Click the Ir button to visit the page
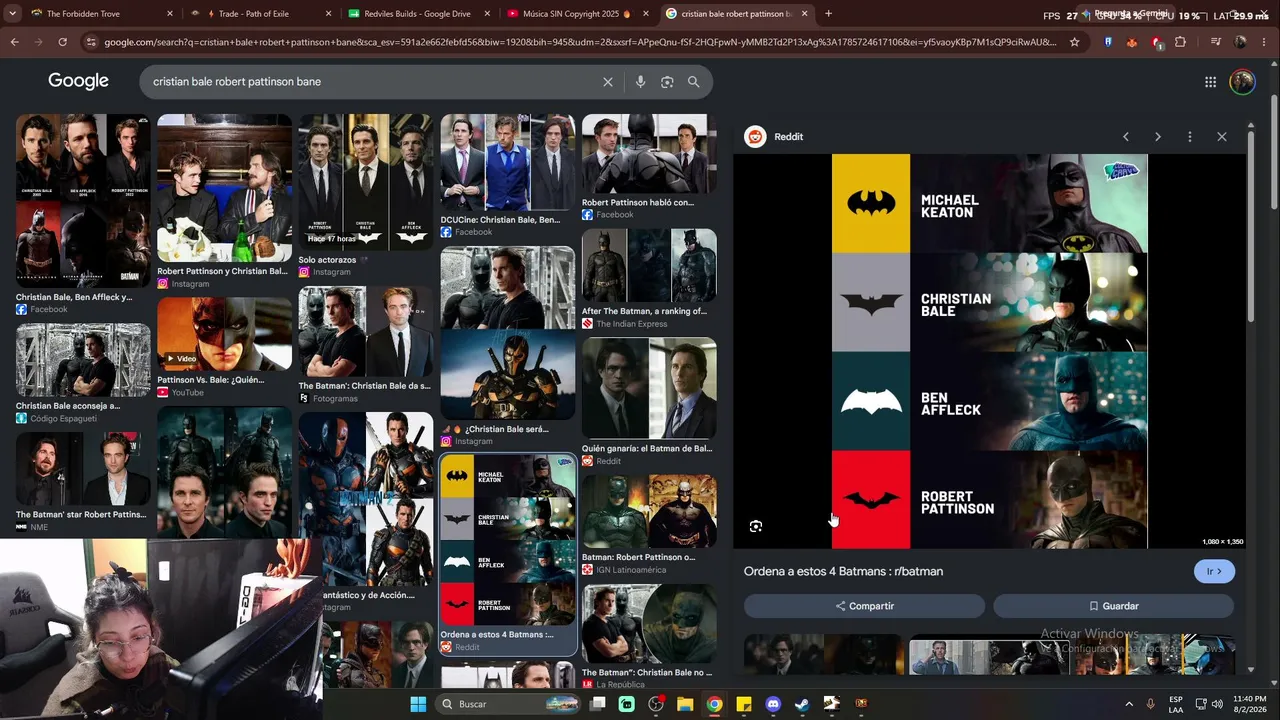Screen dimensions: 1280x720 pyautogui.click(x=1214, y=571)
